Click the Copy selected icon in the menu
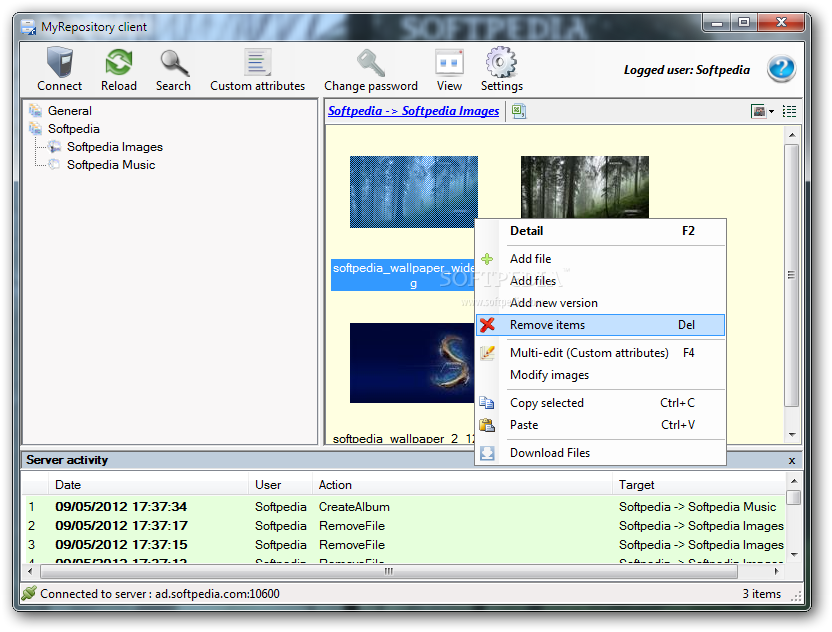Image resolution: width=832 pixels, height=632 pixels. [x=487, y=403]
